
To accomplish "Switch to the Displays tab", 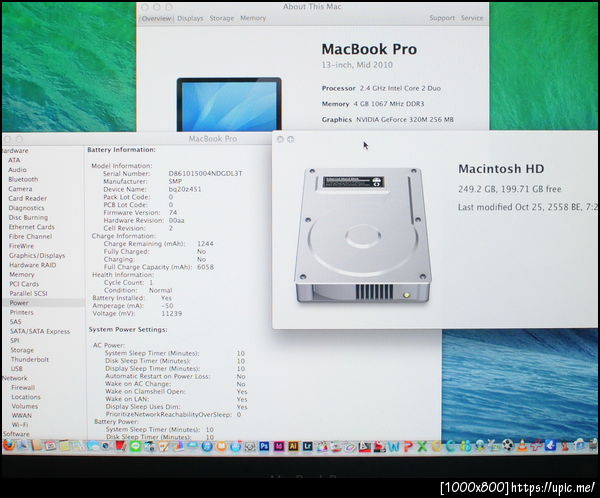I will point(191,18).
